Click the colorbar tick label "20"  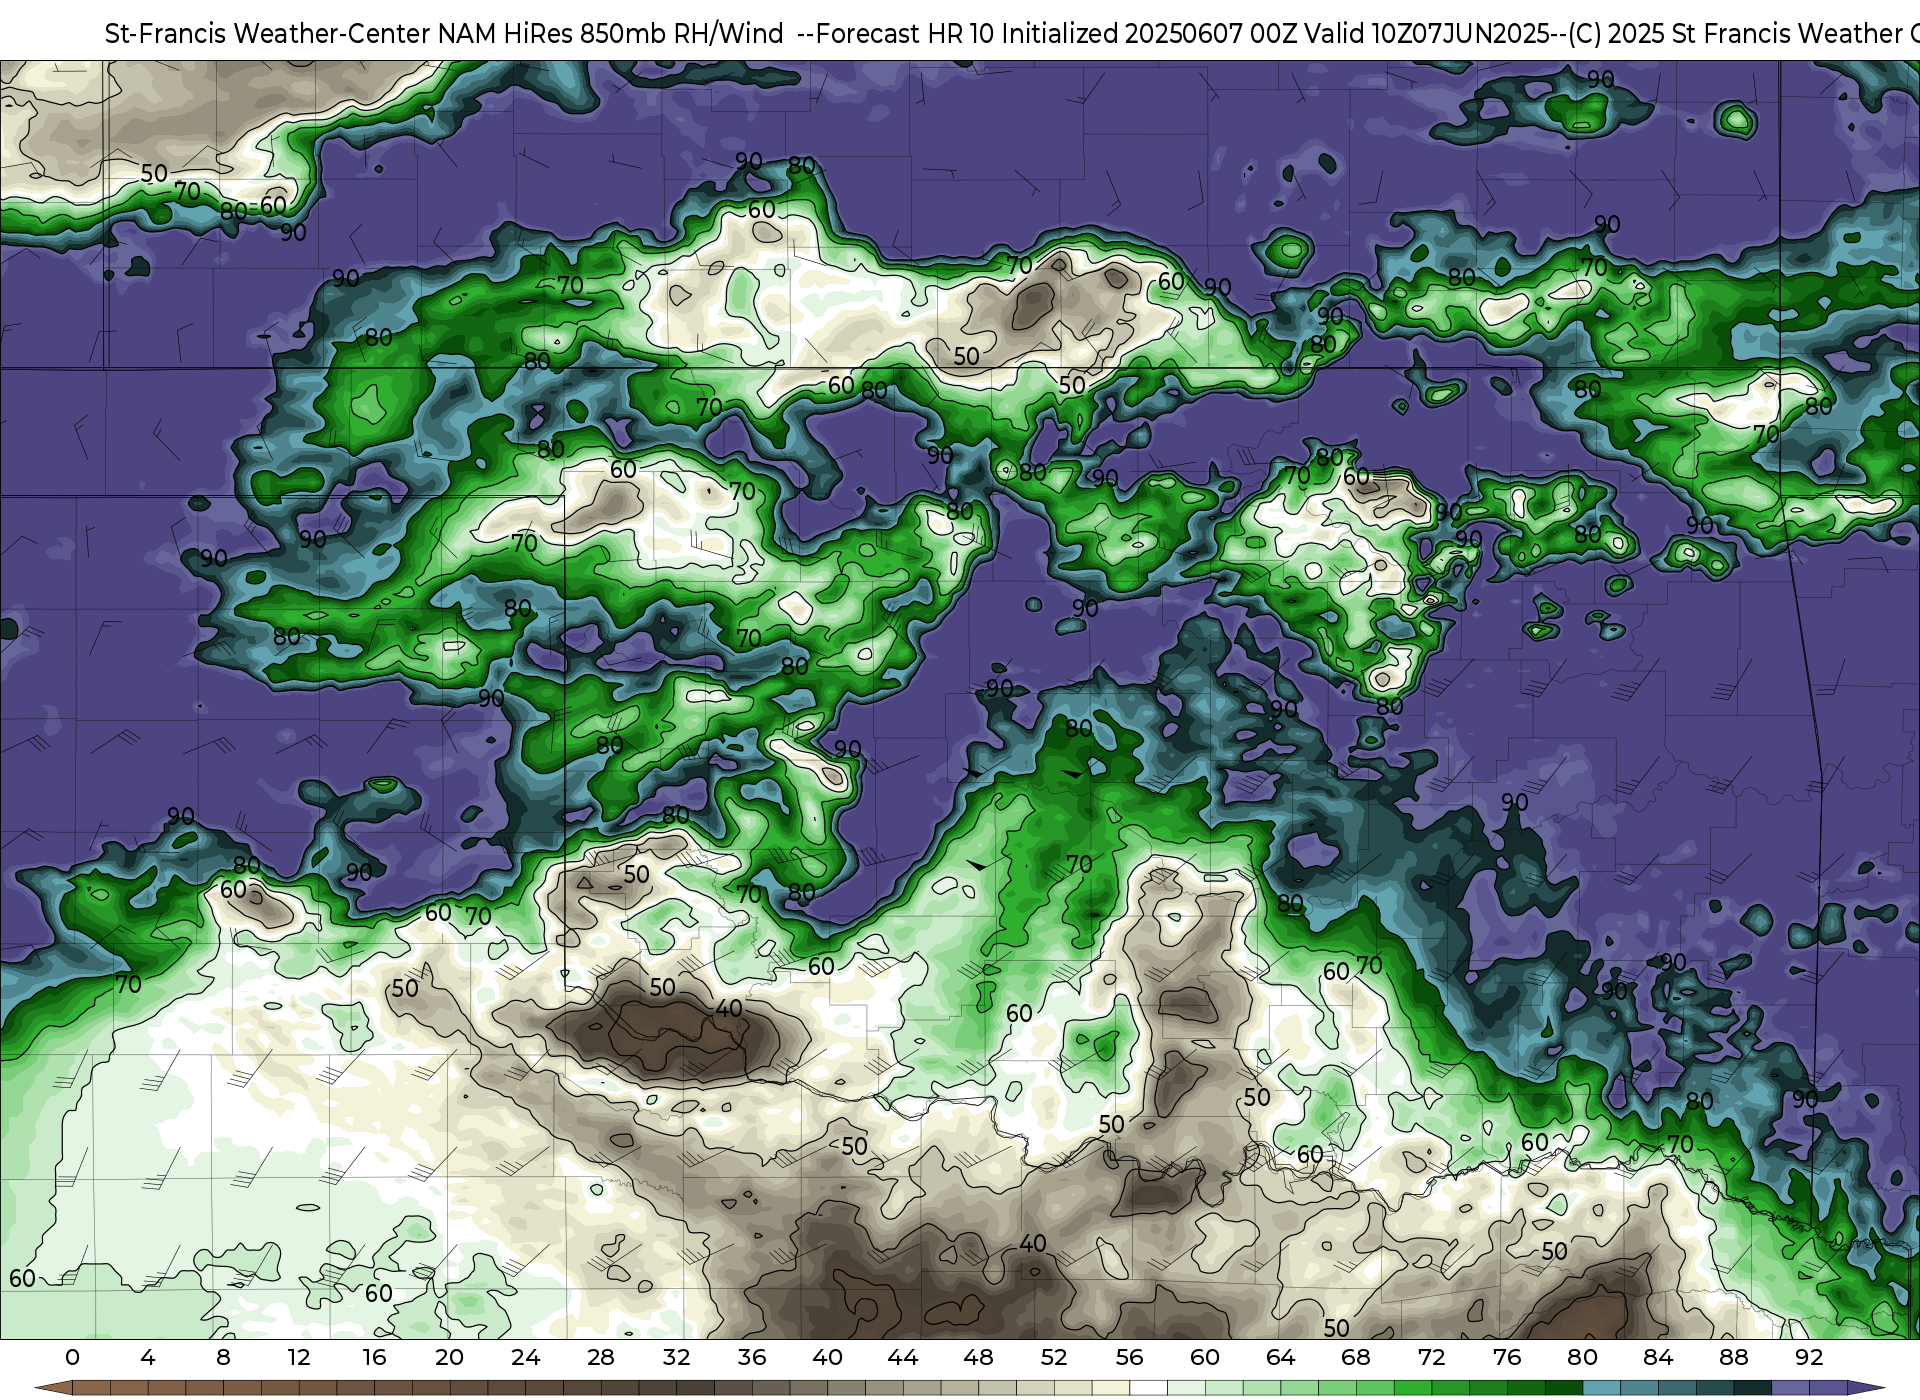450,1357
